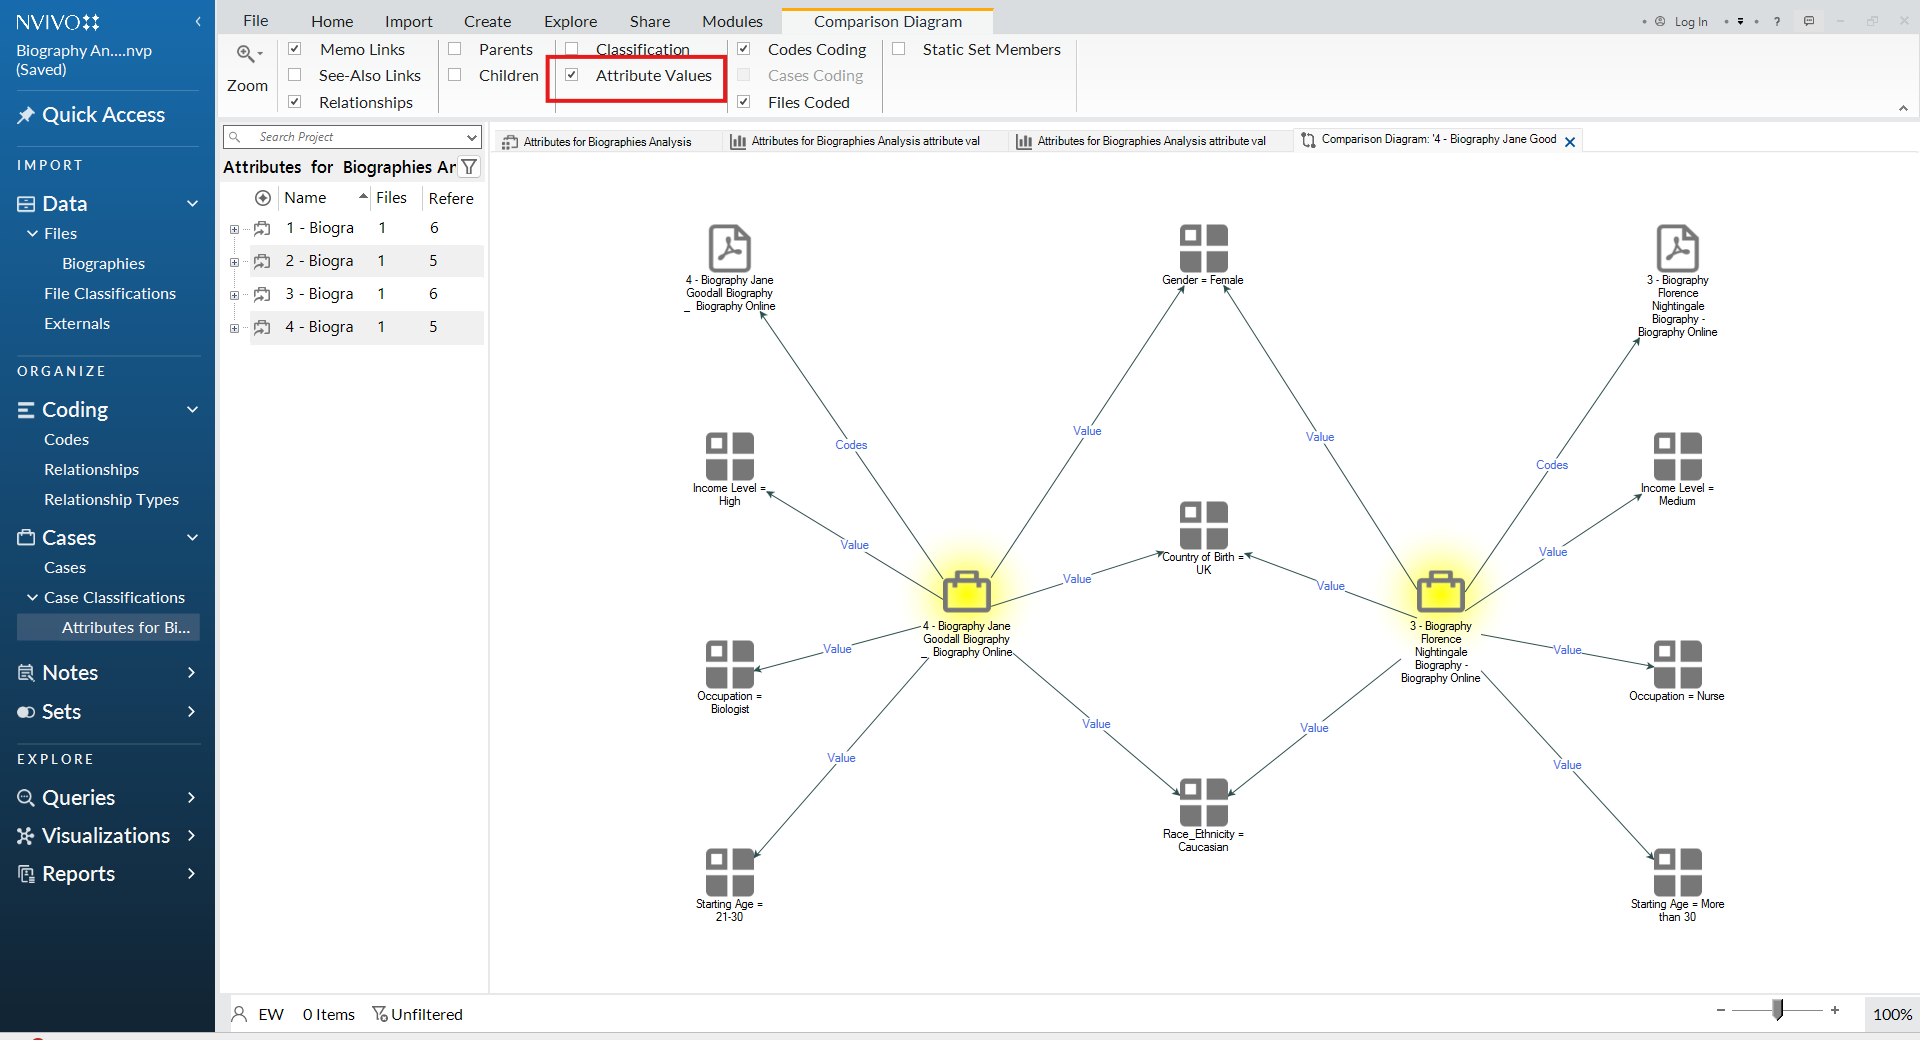Enable the See-Also Links checkbox
Screen dimensions: 1920x1040
point(295,75)
